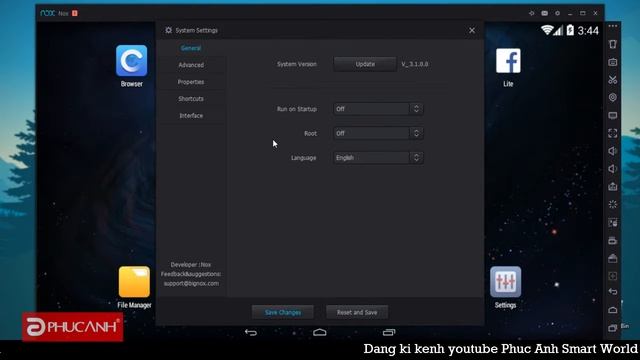Switch to the Properties tab

point(191,82)
